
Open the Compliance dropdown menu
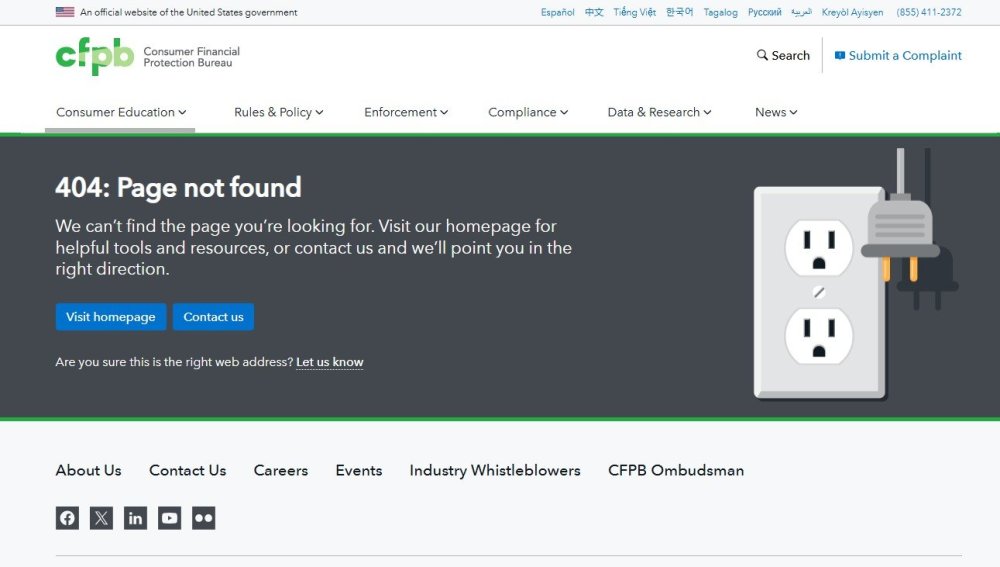tap(528, 112)
